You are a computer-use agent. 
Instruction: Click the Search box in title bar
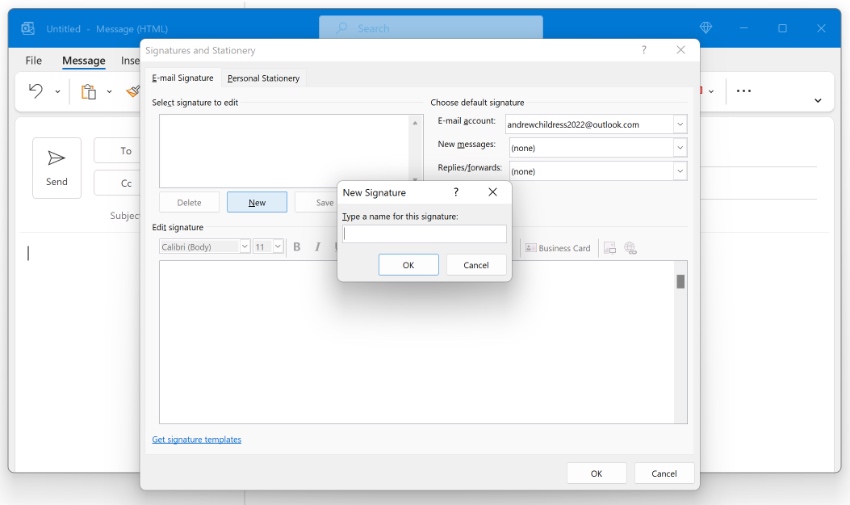click(x=430, y=28)
